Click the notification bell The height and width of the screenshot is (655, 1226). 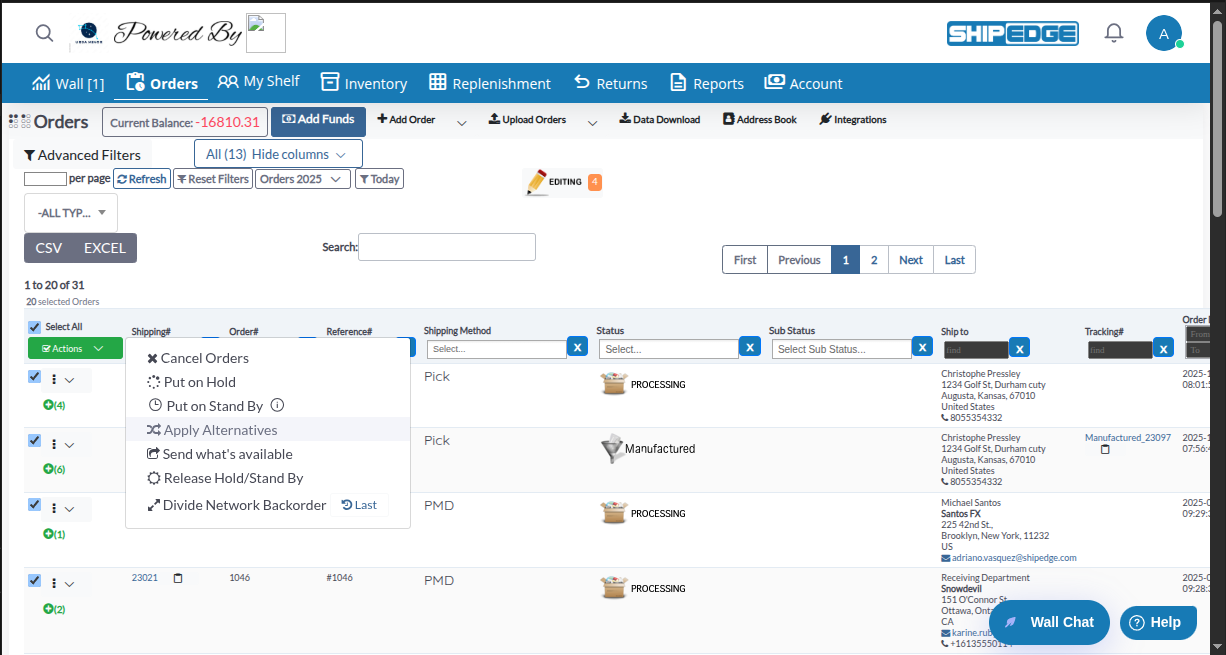(1113, 32)
